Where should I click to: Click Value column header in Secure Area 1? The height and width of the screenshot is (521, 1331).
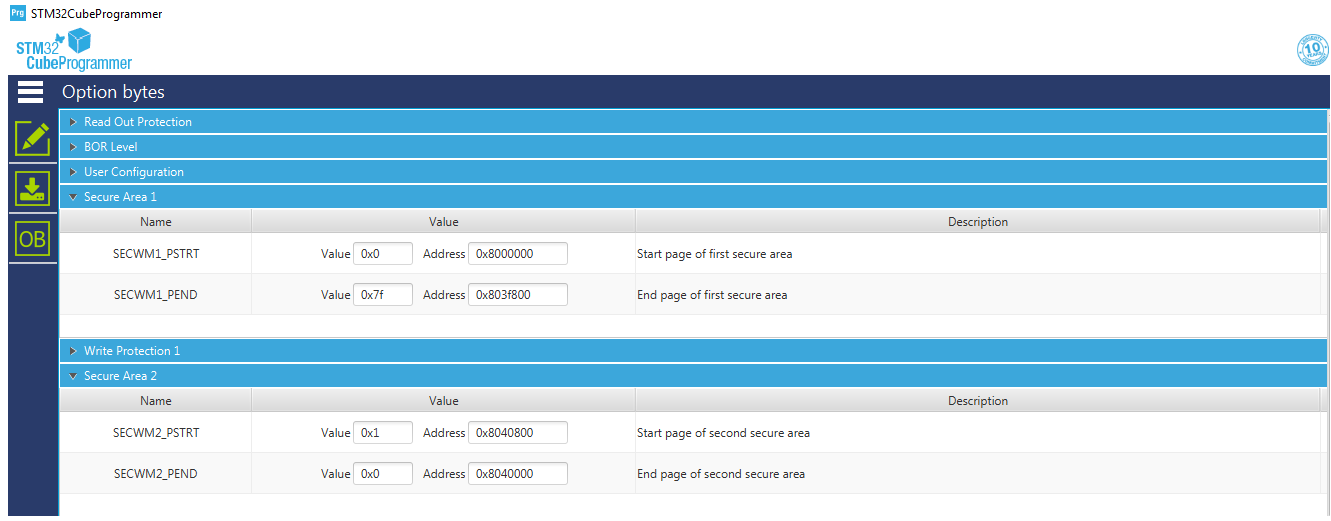tap(444, 222)
